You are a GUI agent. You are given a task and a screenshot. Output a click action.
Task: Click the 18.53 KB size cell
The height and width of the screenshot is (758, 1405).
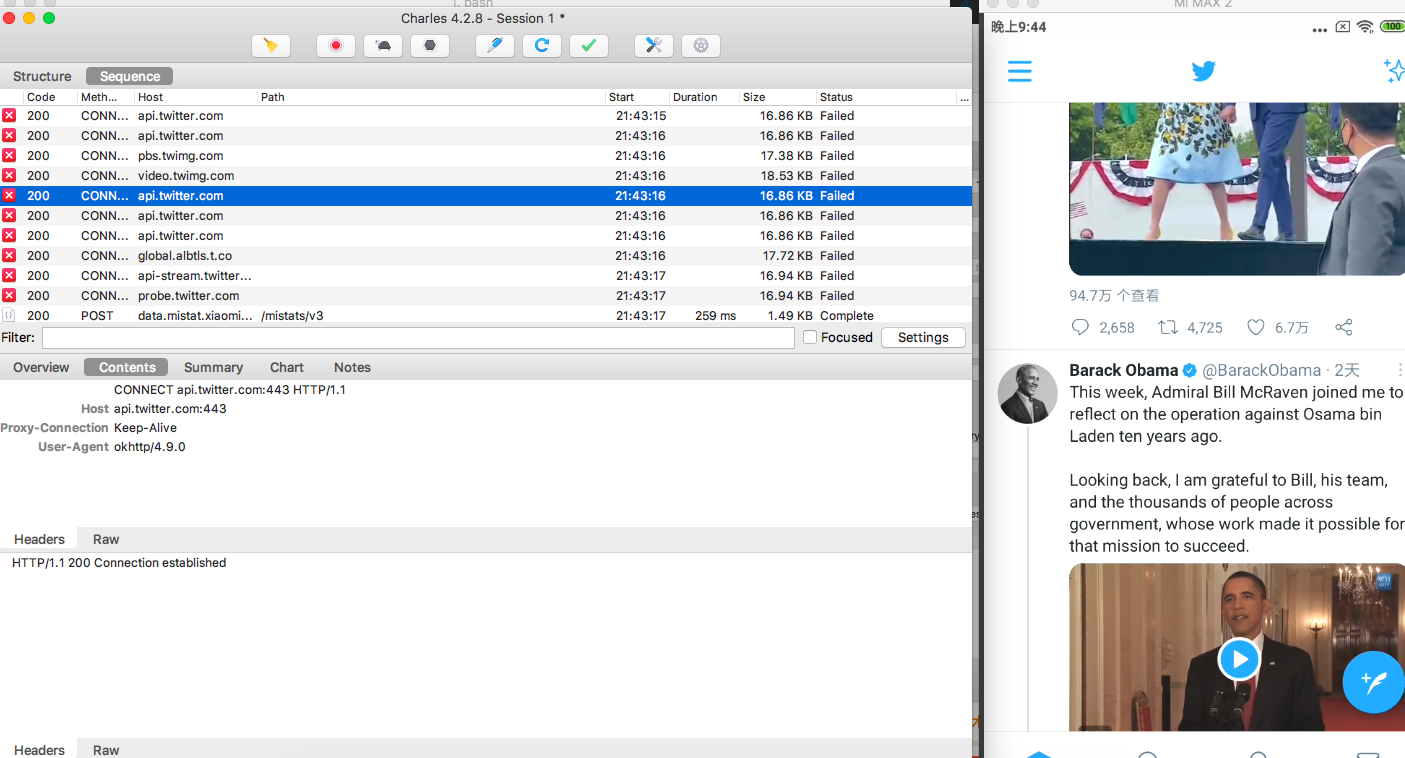click(786, 175)
